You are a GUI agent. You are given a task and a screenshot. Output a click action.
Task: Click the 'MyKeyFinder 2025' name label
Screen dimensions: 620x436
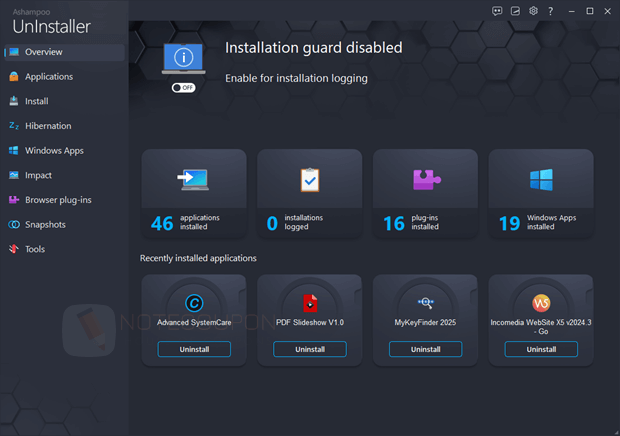tap(425, 323)
